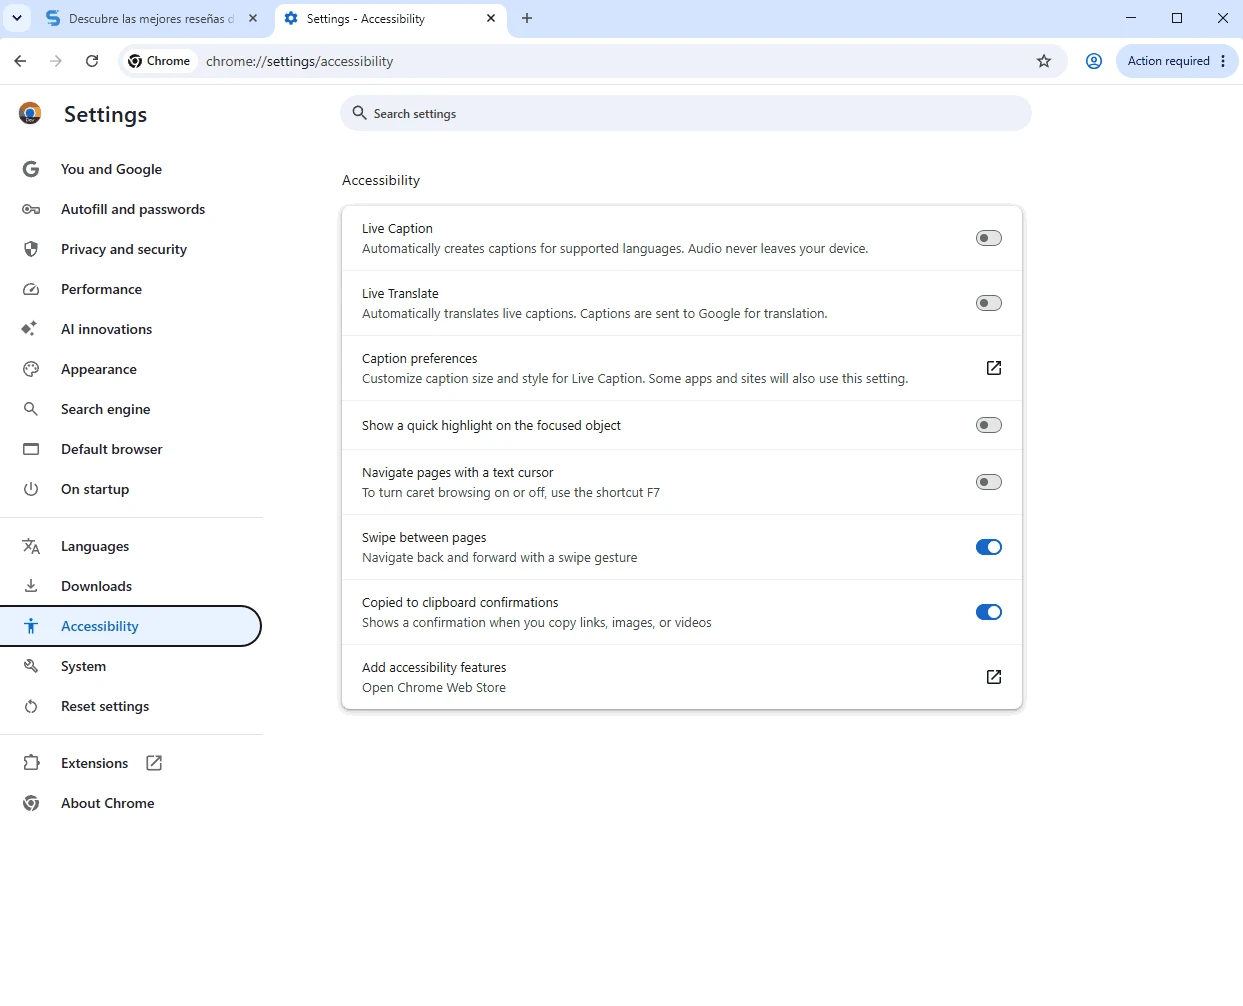Click the Chrome site info chip
The image size is (1243, 1006).
[x=159, y=61]
